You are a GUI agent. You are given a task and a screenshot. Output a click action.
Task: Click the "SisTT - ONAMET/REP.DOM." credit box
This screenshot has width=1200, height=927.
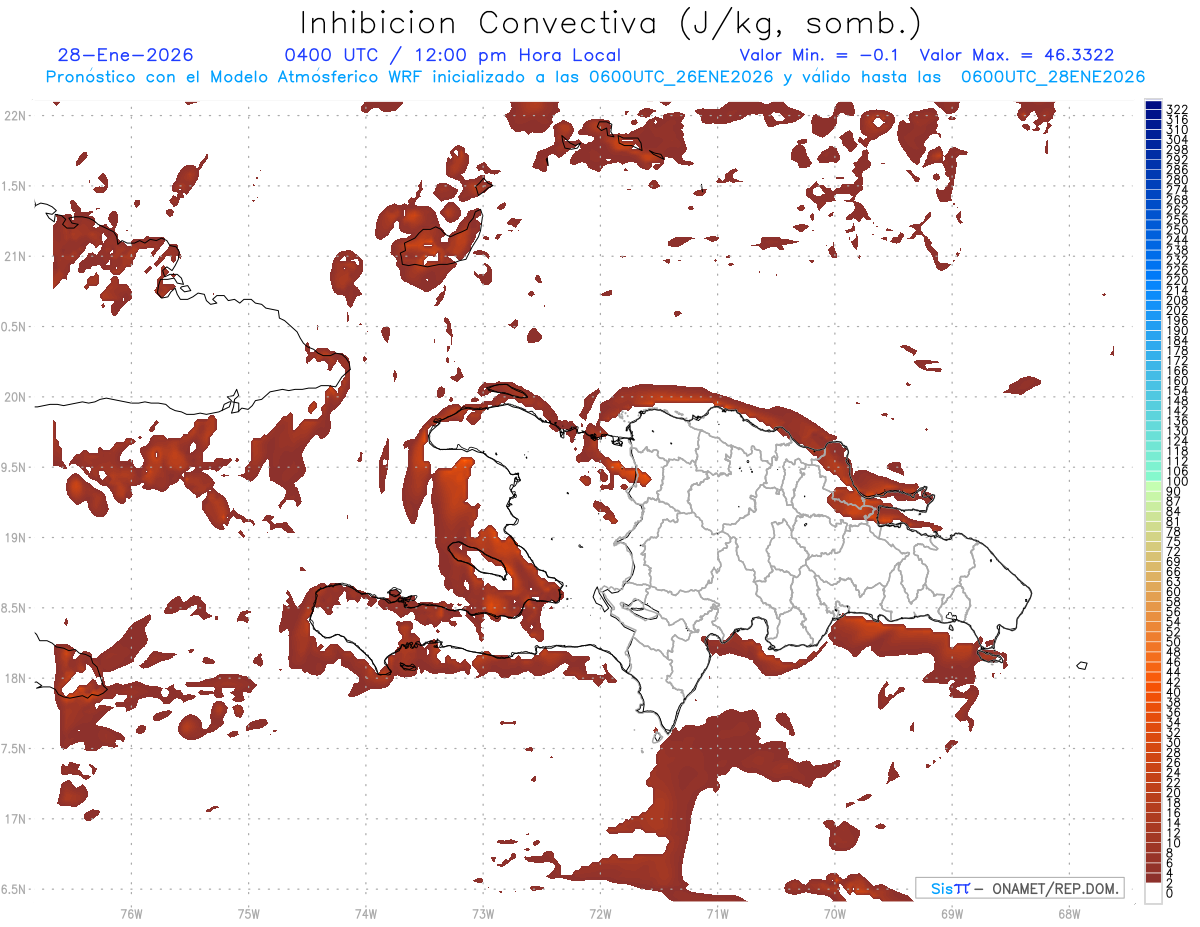1020,888
